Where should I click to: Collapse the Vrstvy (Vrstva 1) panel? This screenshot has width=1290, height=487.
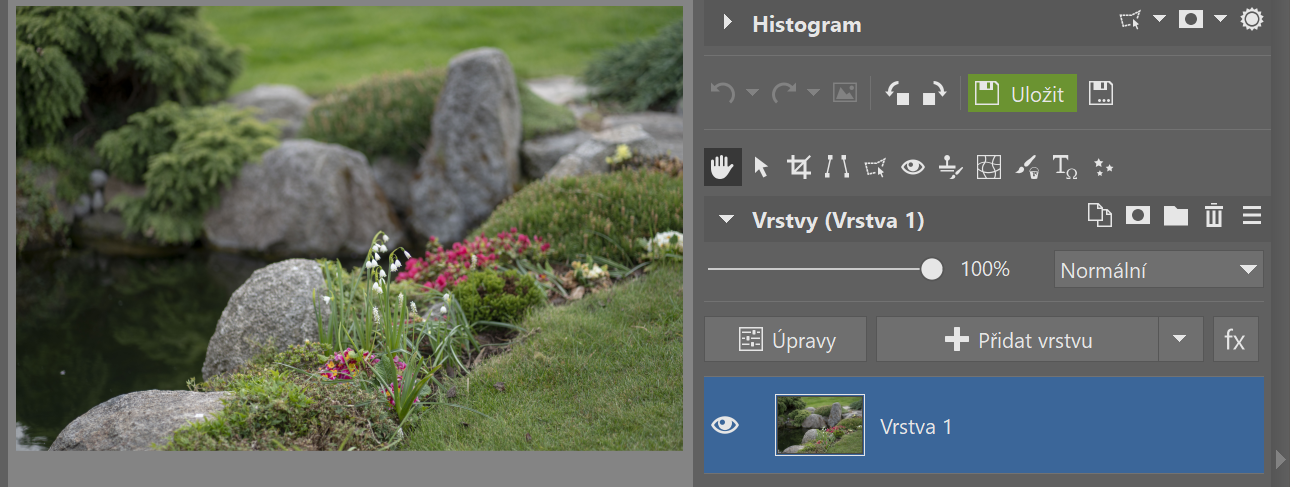727,218
